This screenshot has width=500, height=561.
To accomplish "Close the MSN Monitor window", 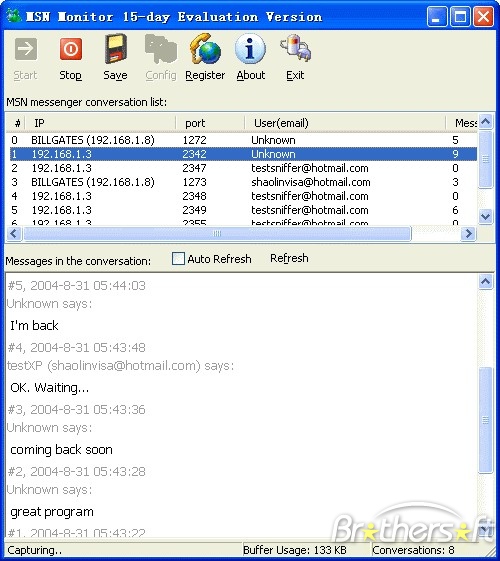I will point(484,17).
